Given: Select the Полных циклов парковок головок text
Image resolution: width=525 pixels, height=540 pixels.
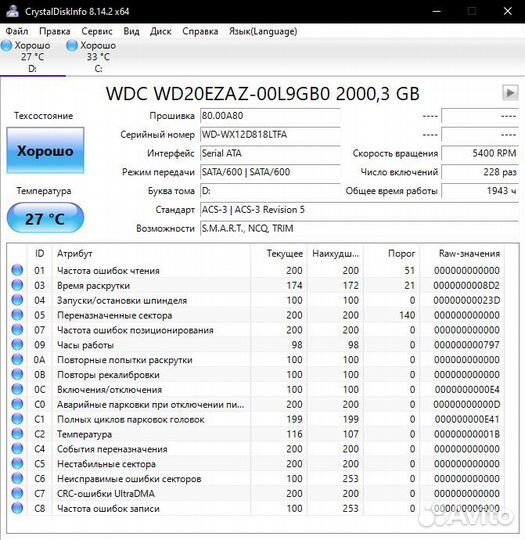Looking at the screenshot, I should click(x=131, y=419).
